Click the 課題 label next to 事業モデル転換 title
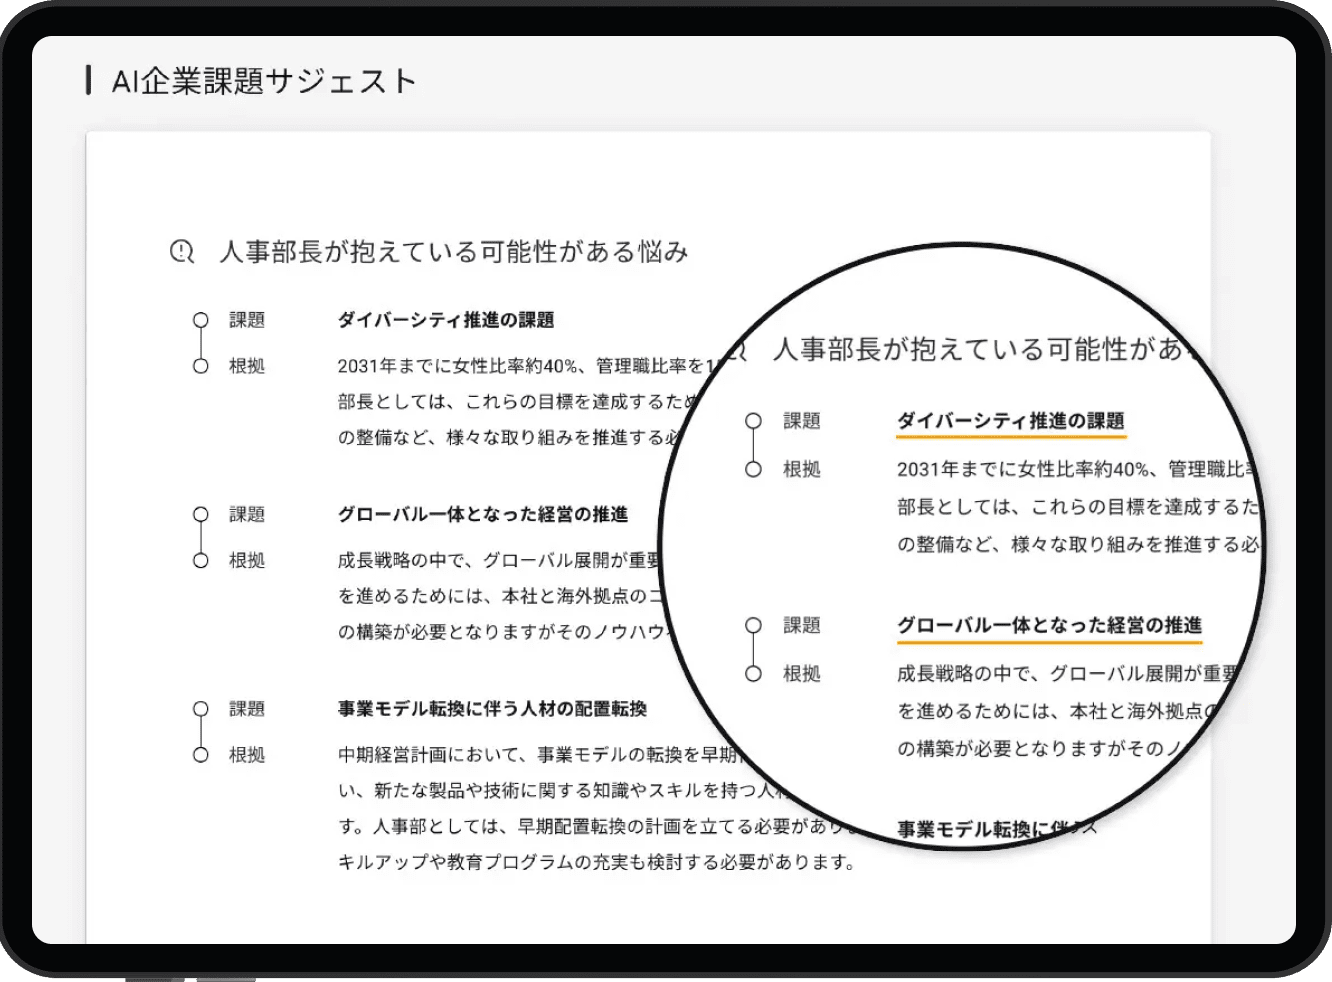This screenshot has height=982, width=1332. (x=247, y=709)
